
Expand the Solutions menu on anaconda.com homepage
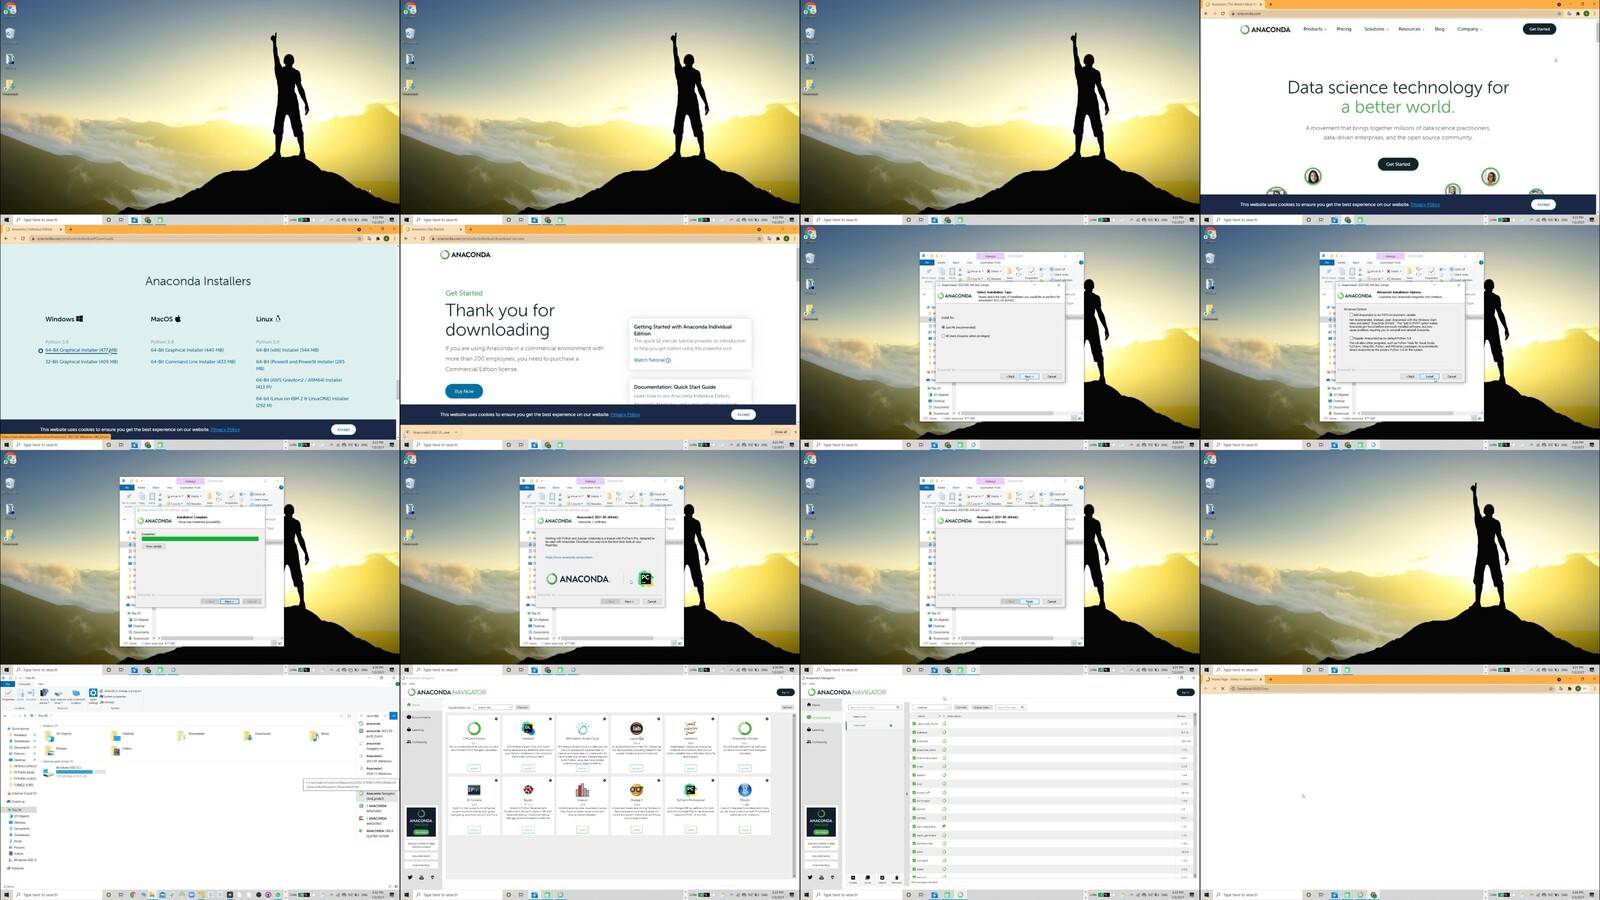click(x=1376, y=29)
